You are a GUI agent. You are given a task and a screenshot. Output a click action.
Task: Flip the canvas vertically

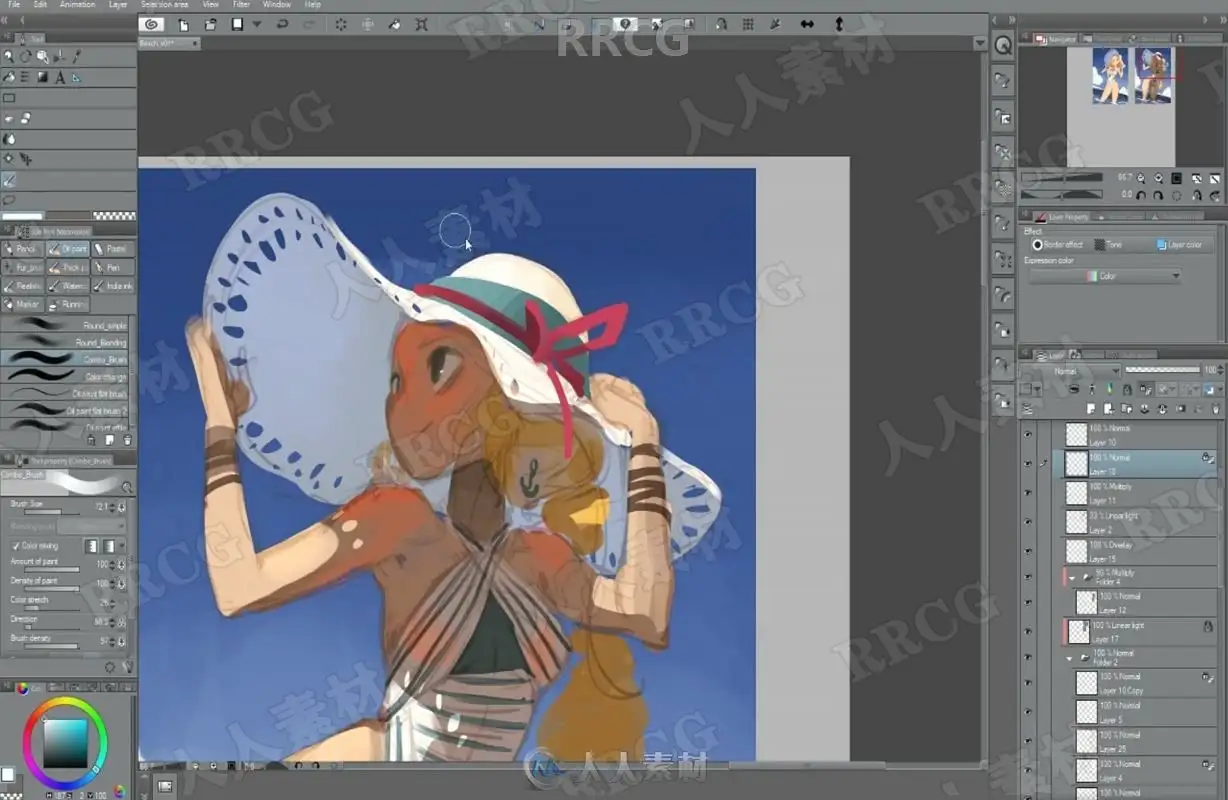point(838,24)
